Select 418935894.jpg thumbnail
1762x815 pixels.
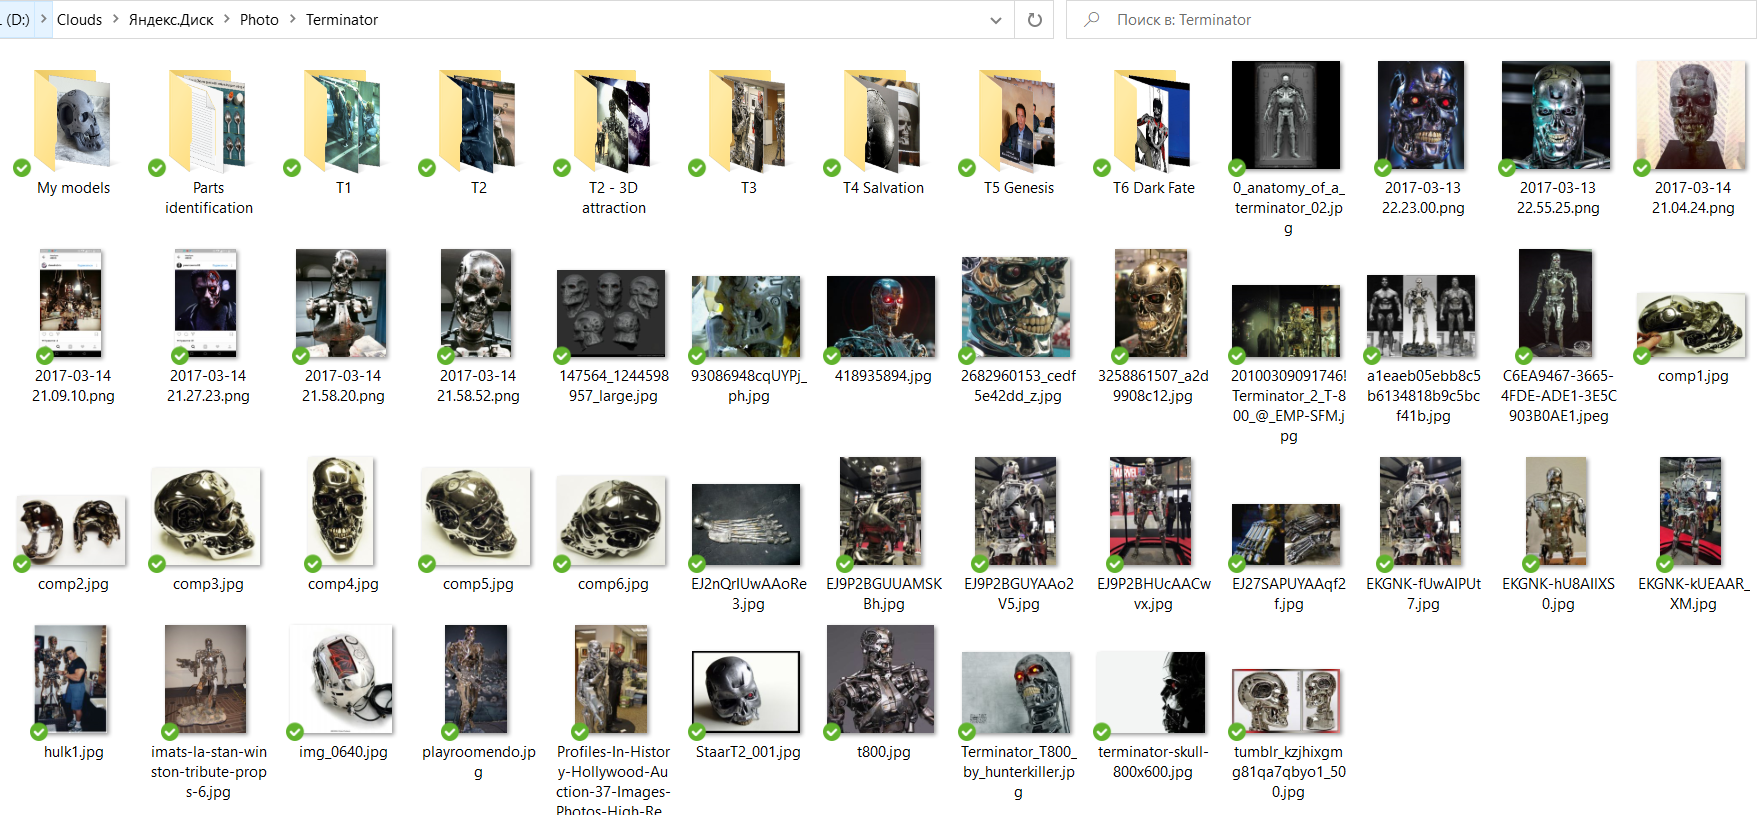pyautogui.click(x=881, y=316)
